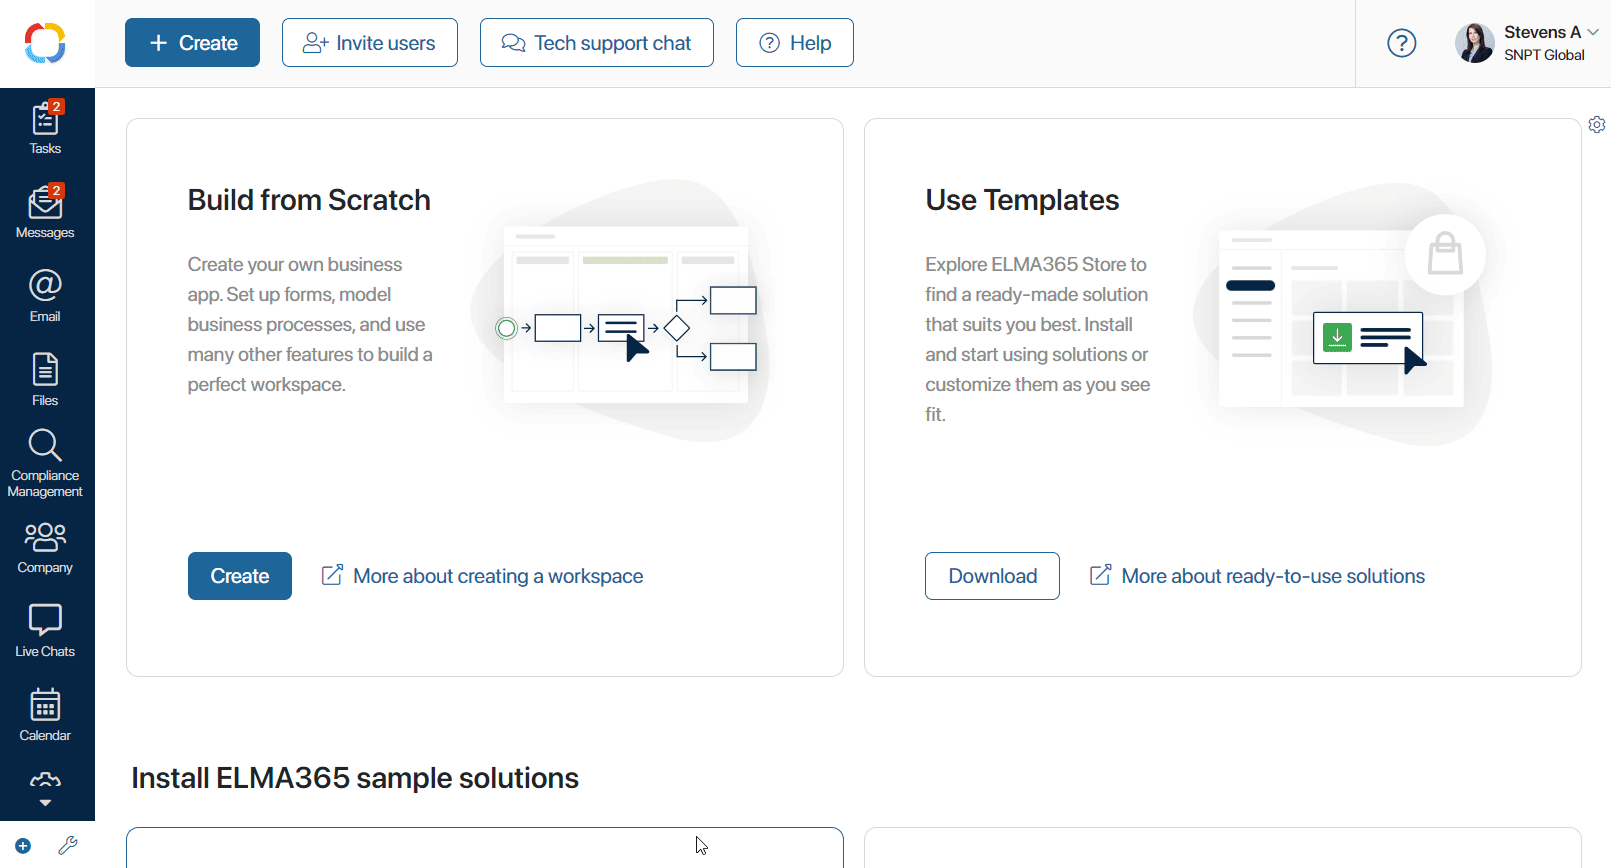The width and height of the screenshot is (1611, 868).
Task: Click the plus icon at sidebar bottom
Action: point(23,846)
